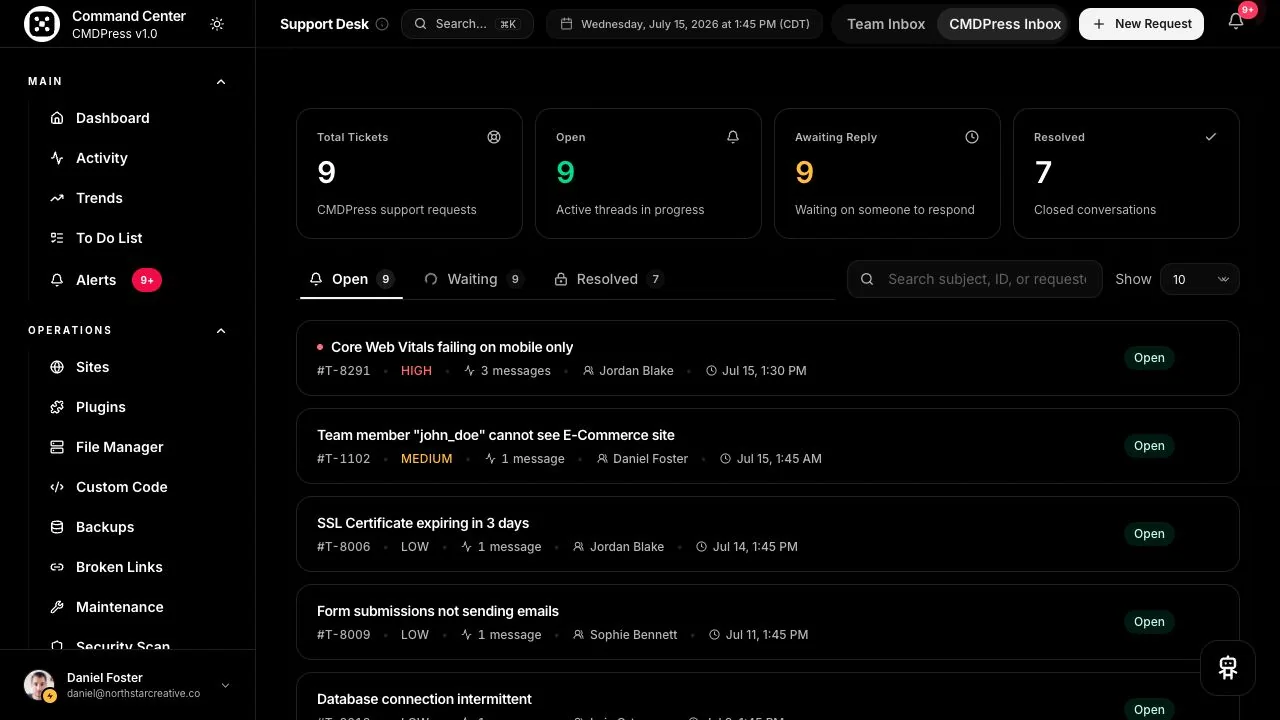Click the Command Center logo icon
This screenshot has height=720, width=1280.
(41, 24)
